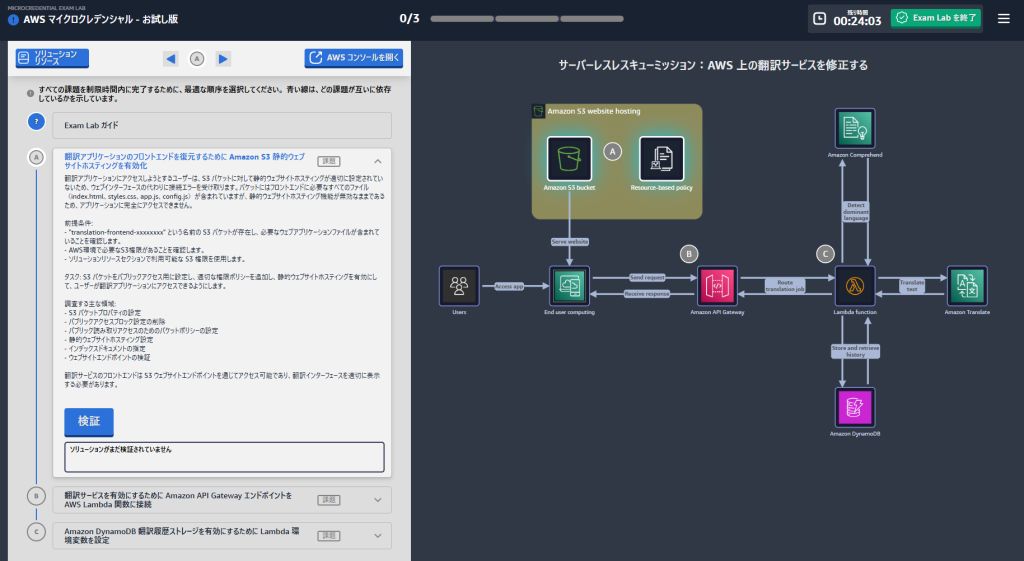This screenshot has width=1024, height=561.
Task: Click the second progress bar segment
Action: pyautogui.click(x=526, y=19)
